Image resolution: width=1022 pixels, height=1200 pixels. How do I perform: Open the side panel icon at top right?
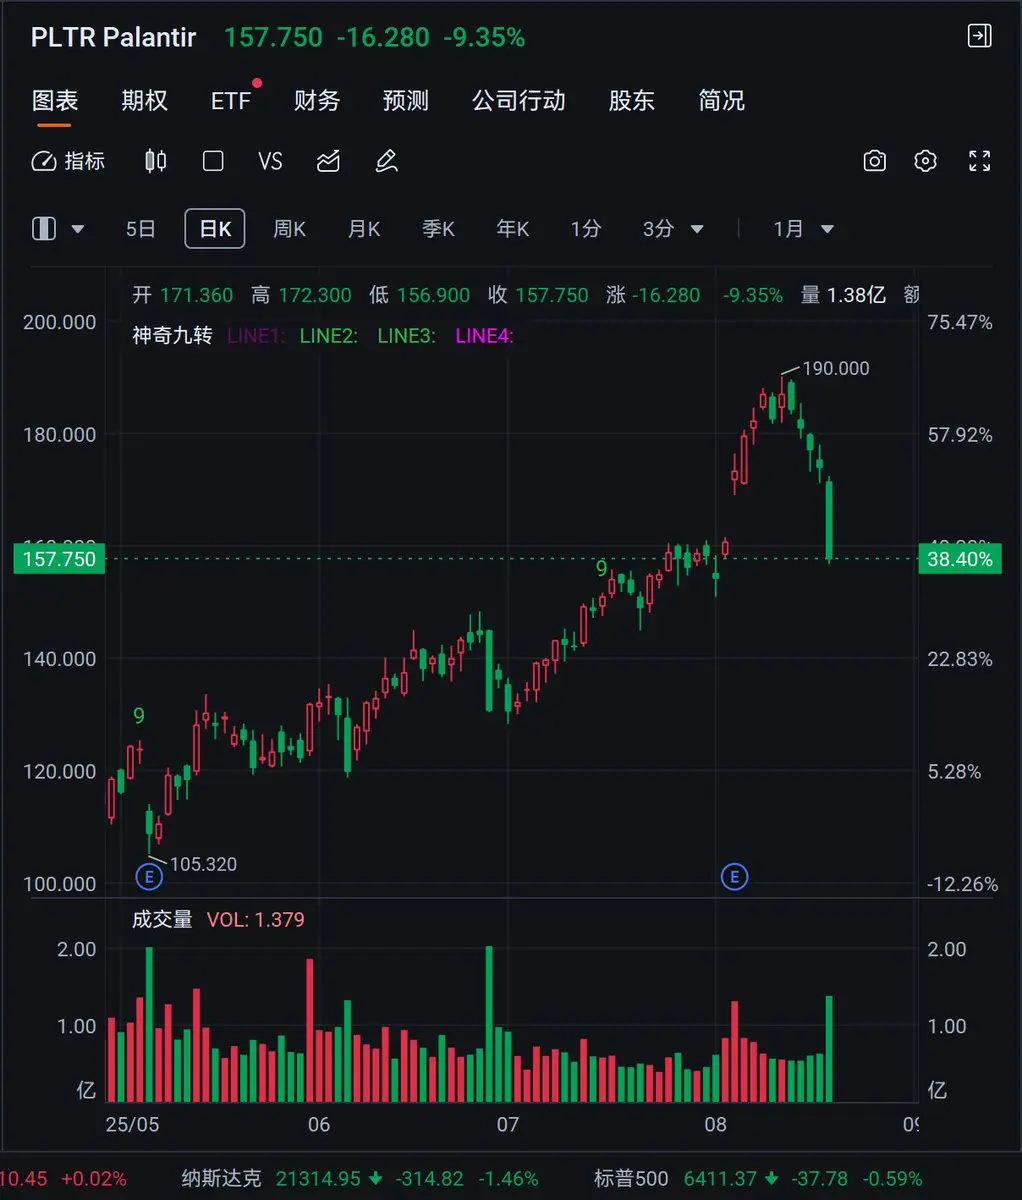(x=979, y=36)
